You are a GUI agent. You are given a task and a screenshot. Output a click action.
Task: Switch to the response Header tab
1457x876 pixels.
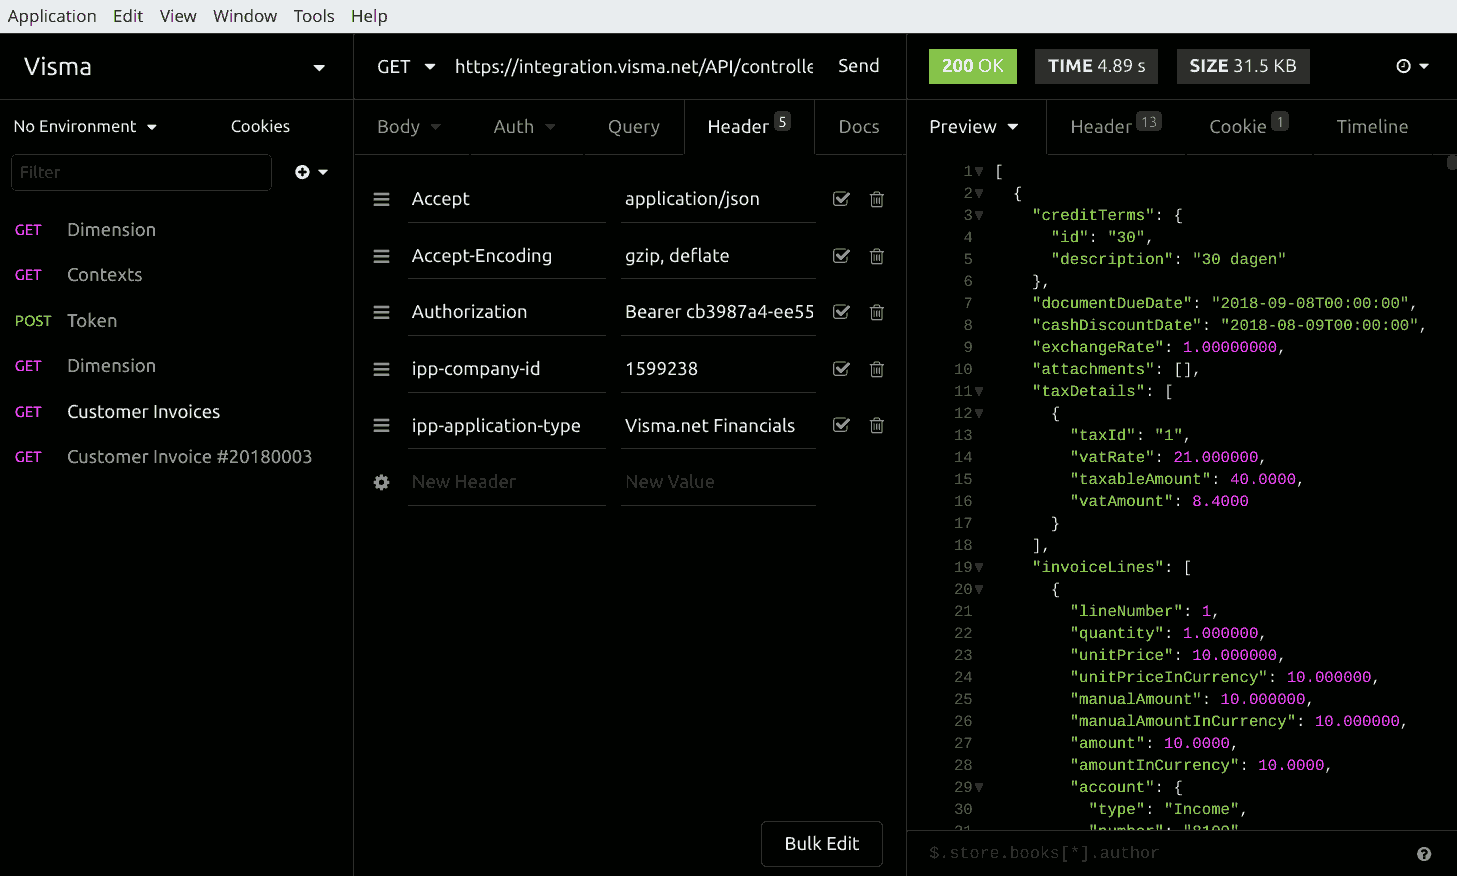(1115, 127)
